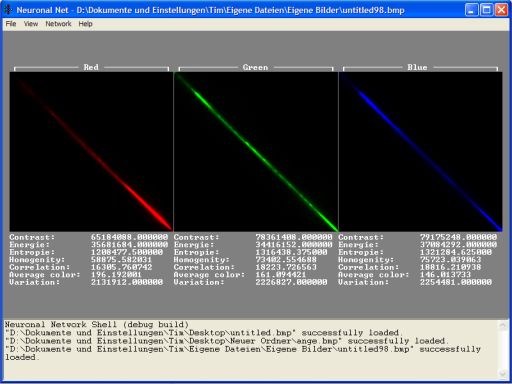512x384 pixels.
Task: Click the Red channel header label
Action: (x=91, y=67)
